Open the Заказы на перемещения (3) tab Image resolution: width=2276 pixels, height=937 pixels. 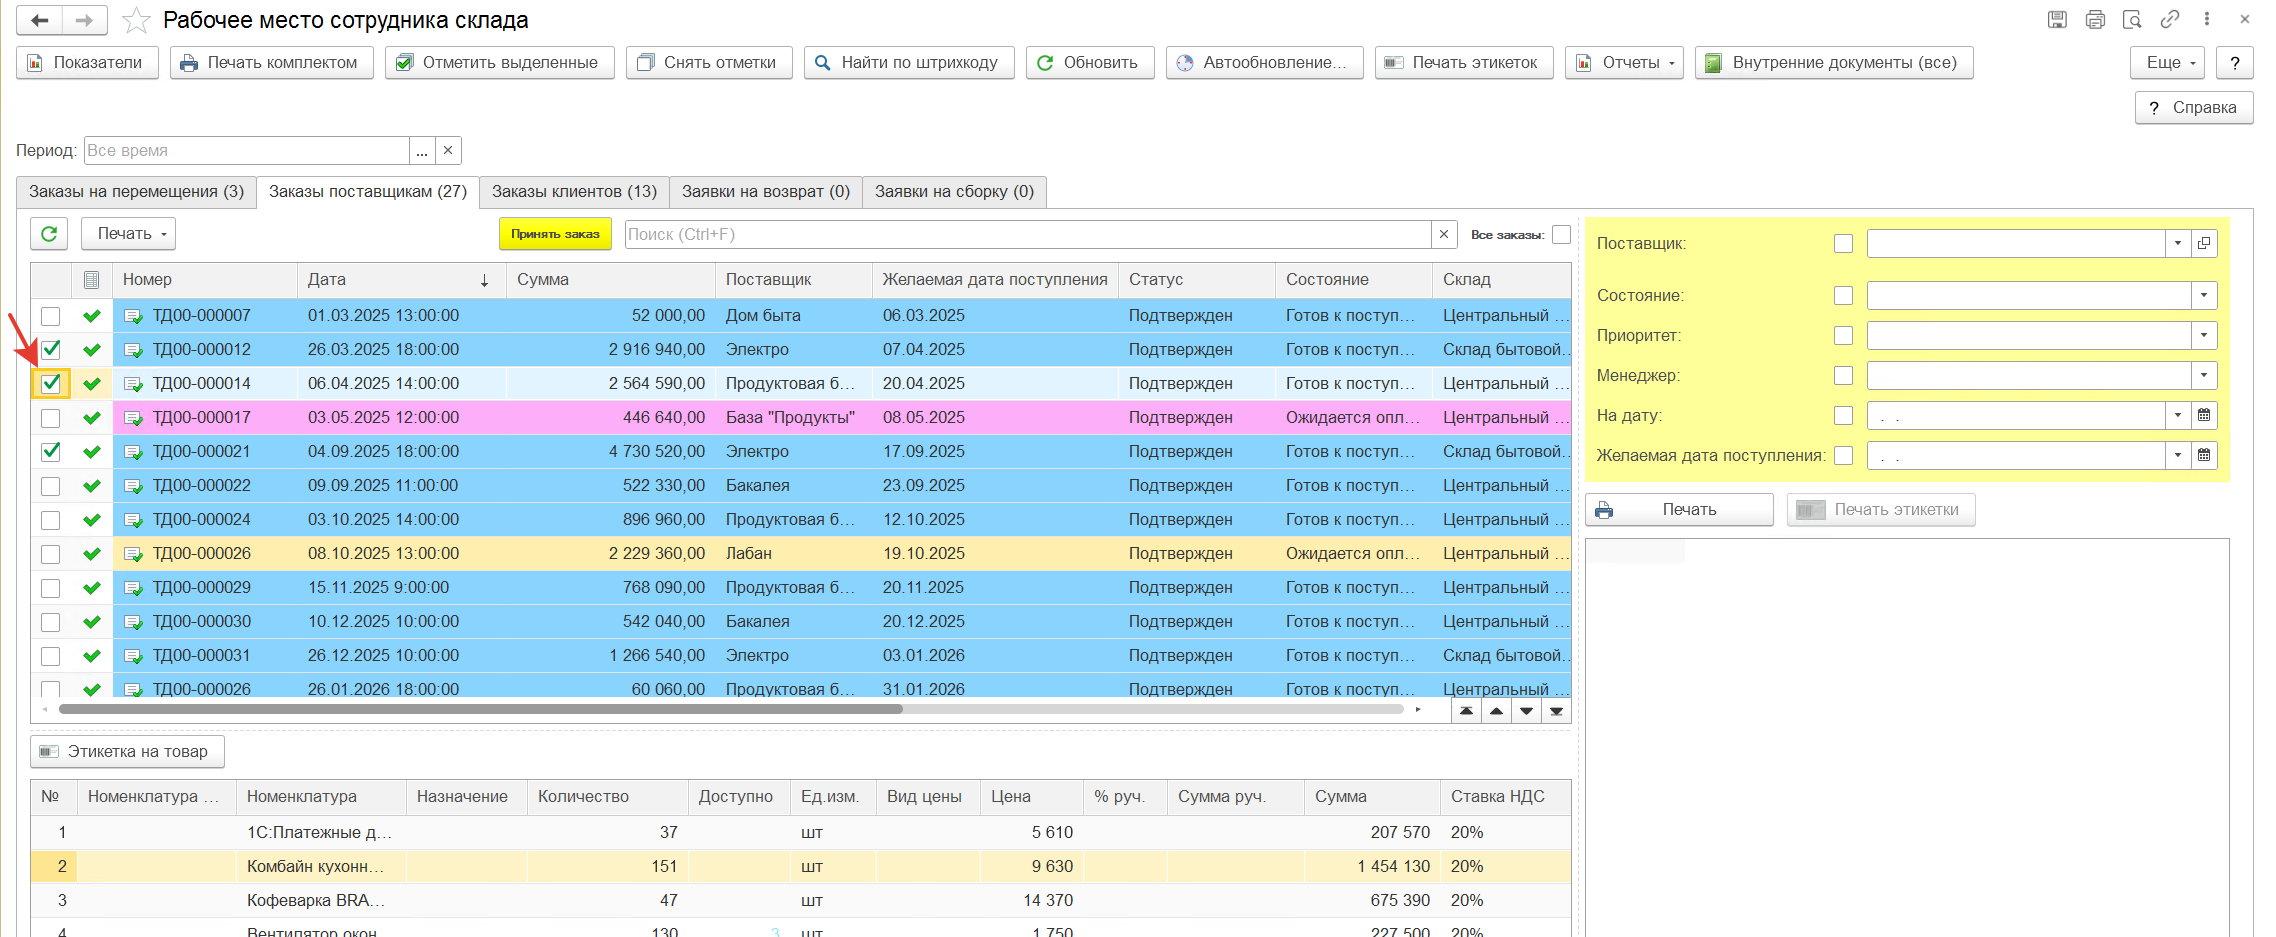(136, 192)
